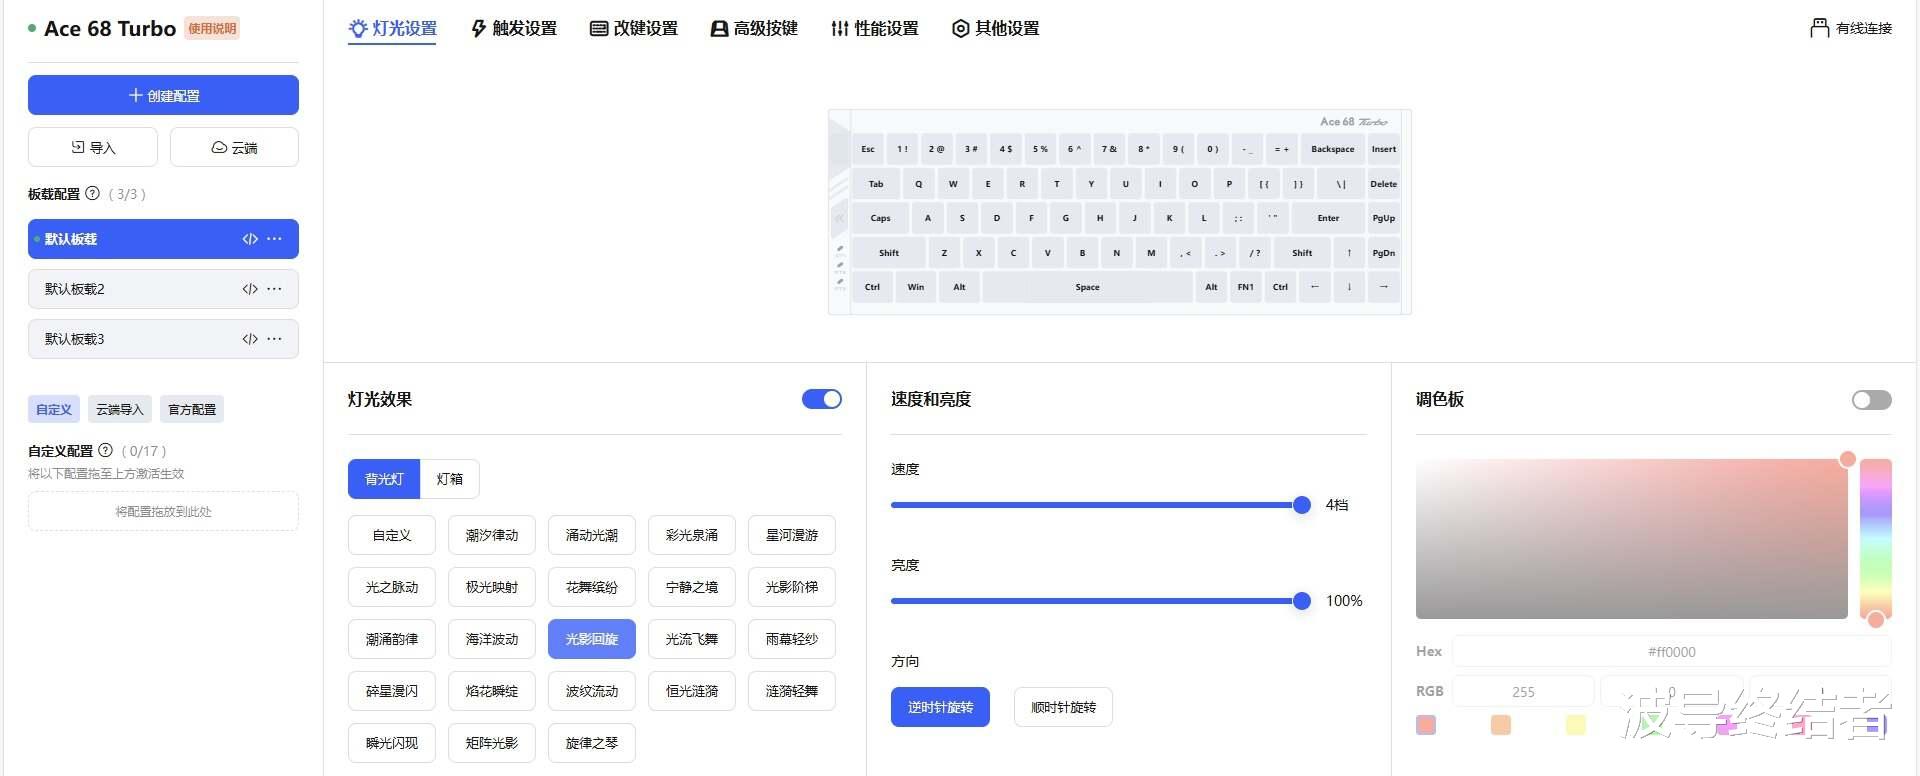Click the 导入 button
This screenshot has height=776, width=1920.
pos(93,147)
